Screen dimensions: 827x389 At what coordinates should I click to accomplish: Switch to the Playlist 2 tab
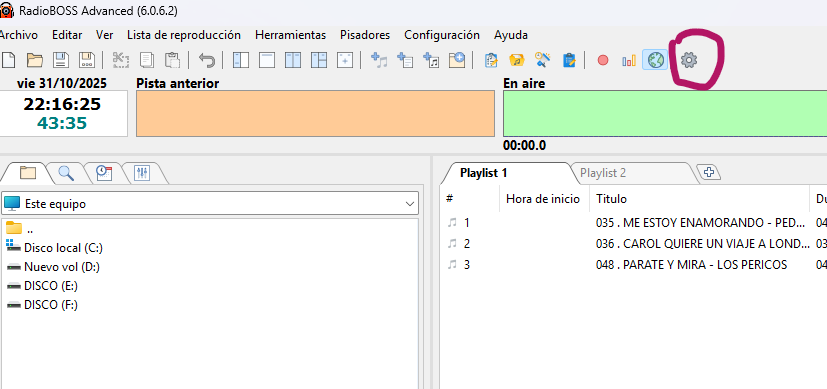[603, 173]
